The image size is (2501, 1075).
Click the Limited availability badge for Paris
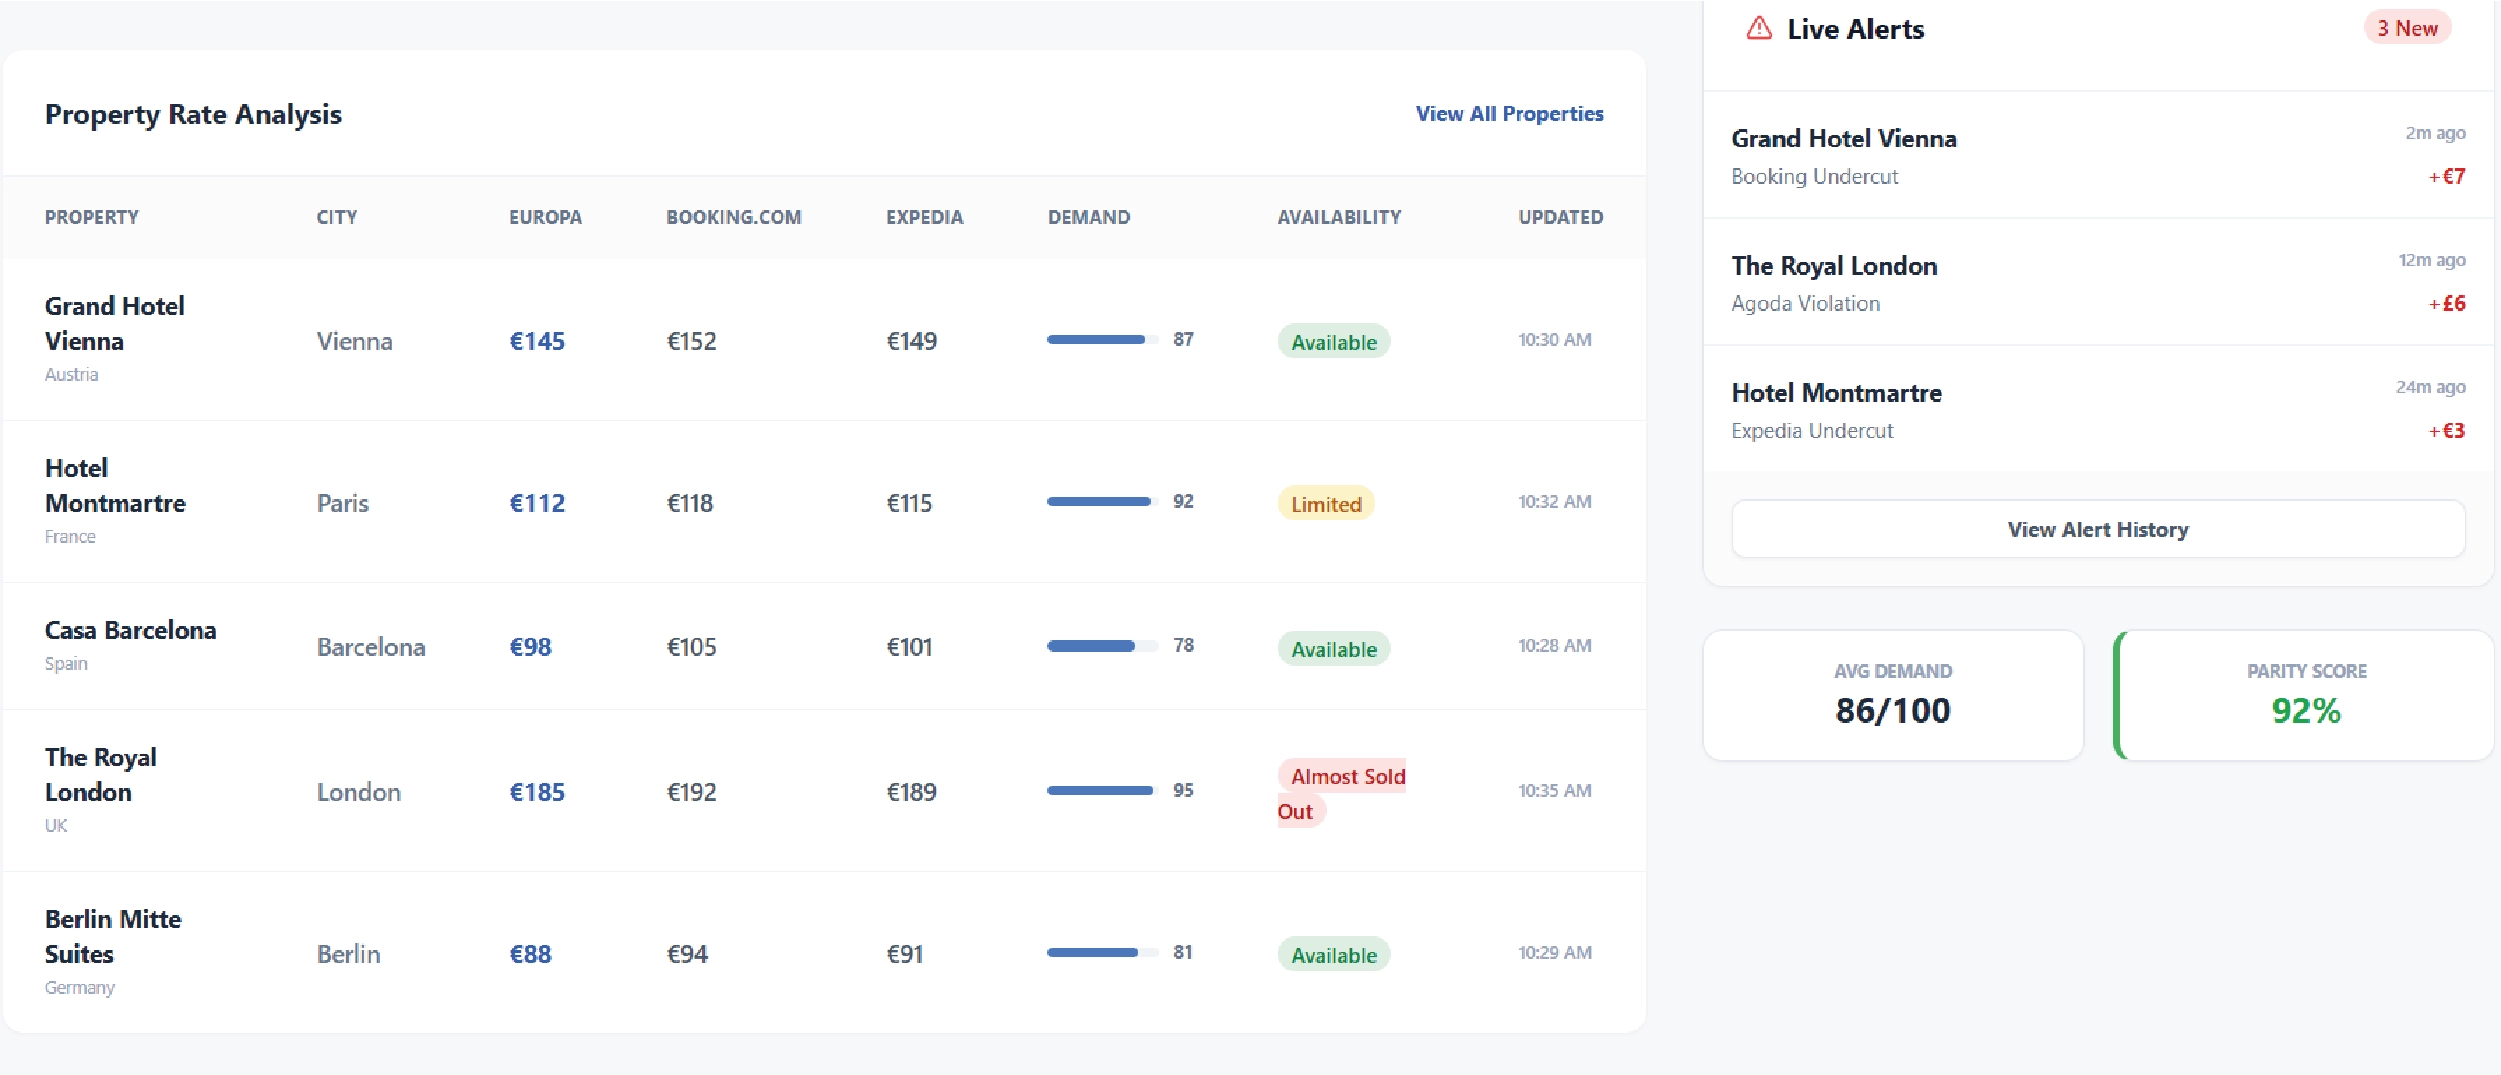1326,504
